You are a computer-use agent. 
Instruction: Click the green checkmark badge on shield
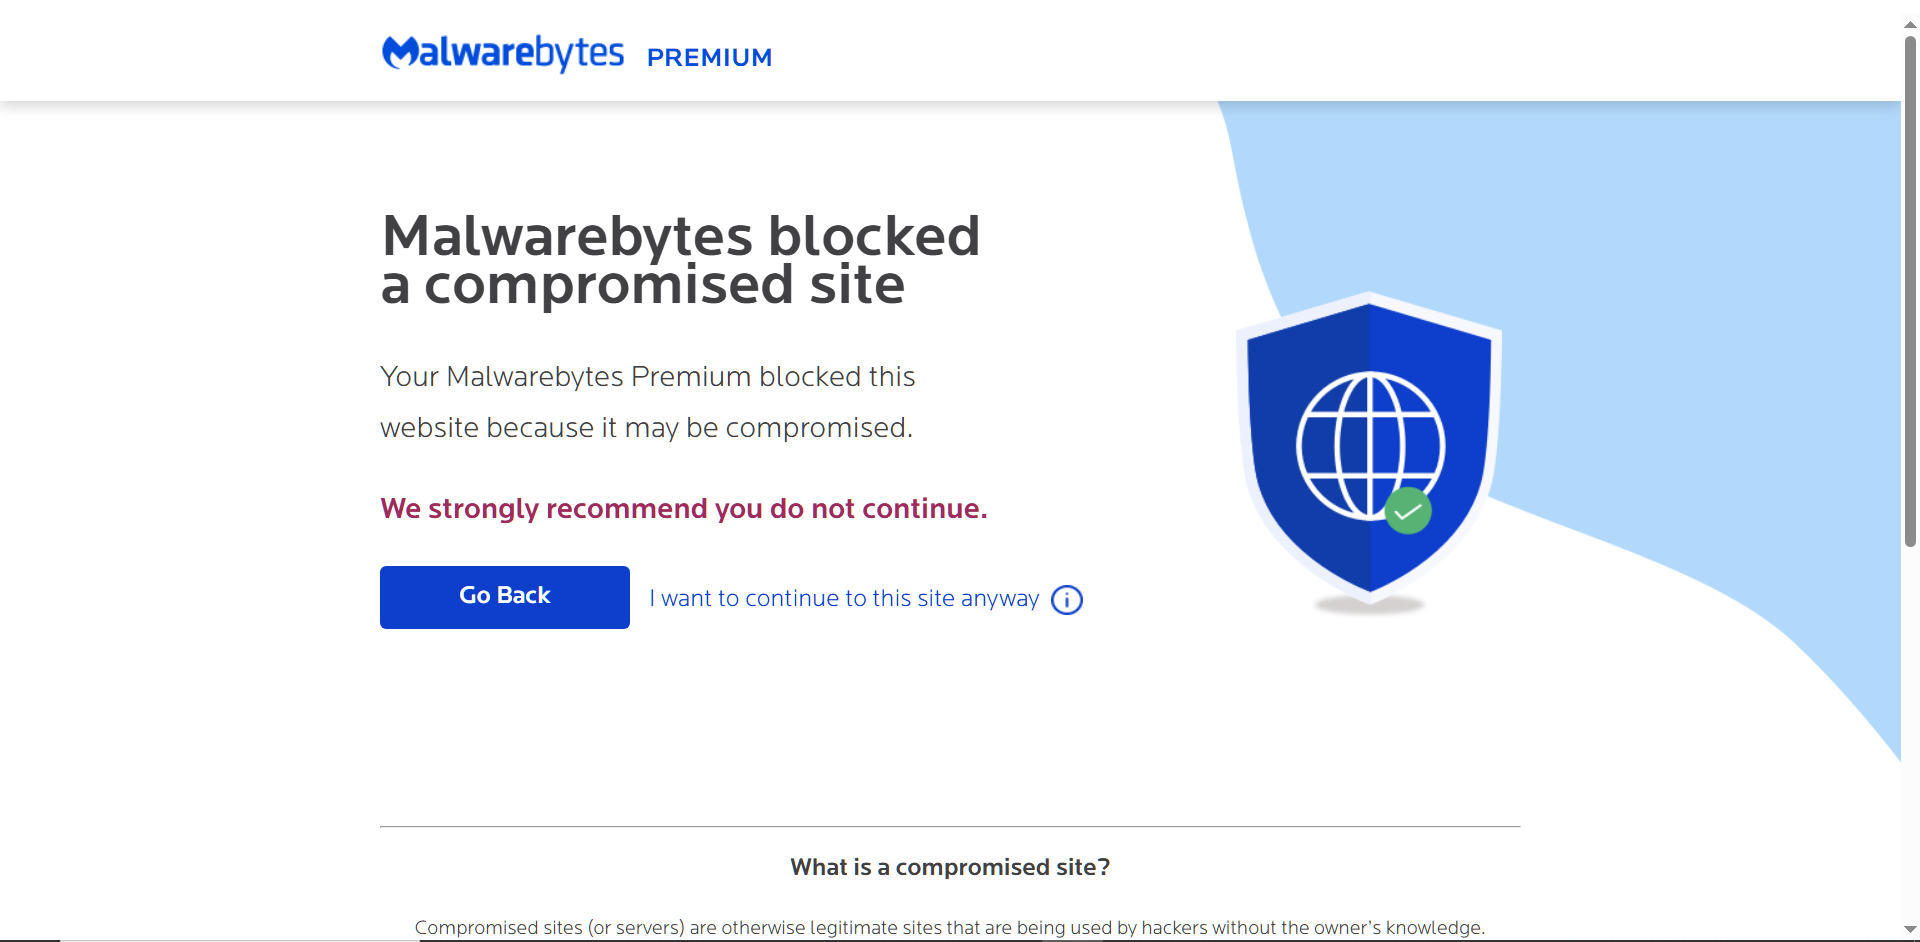pos(1408,511)
